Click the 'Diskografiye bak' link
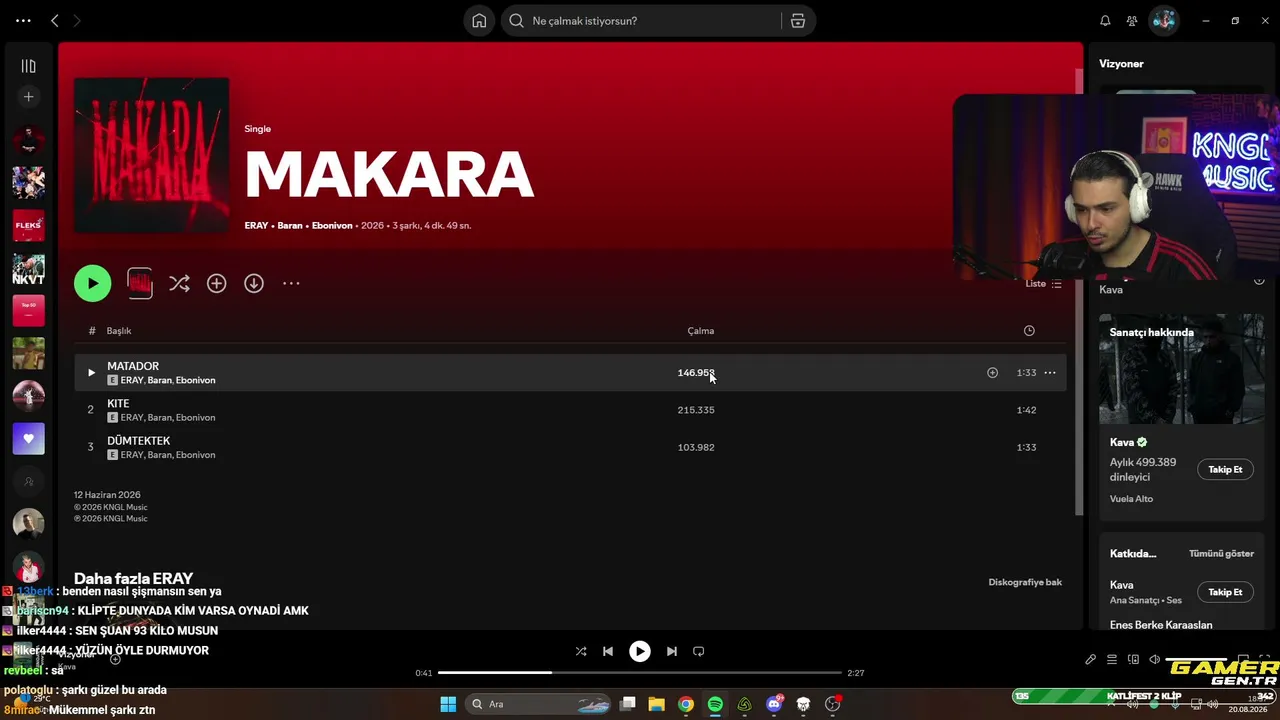This screenshot has height=720, width=1280. [x=1025, y=583]
